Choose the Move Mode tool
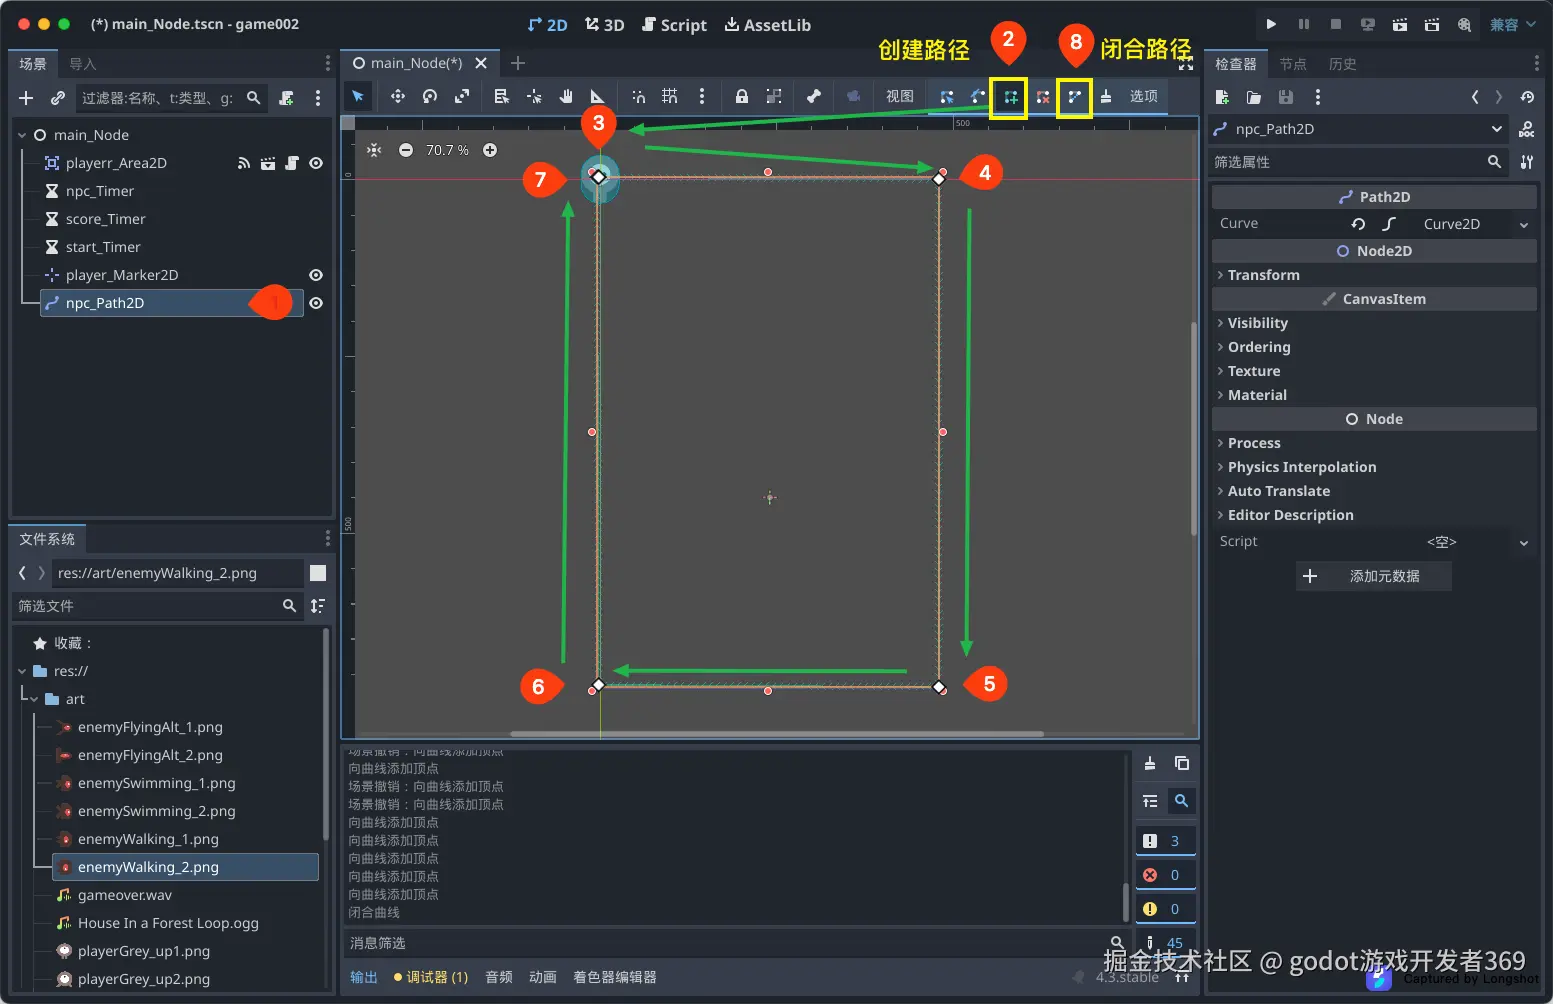The height and width of the screenshot is (1004, 1553). click(x=397, y=96)
